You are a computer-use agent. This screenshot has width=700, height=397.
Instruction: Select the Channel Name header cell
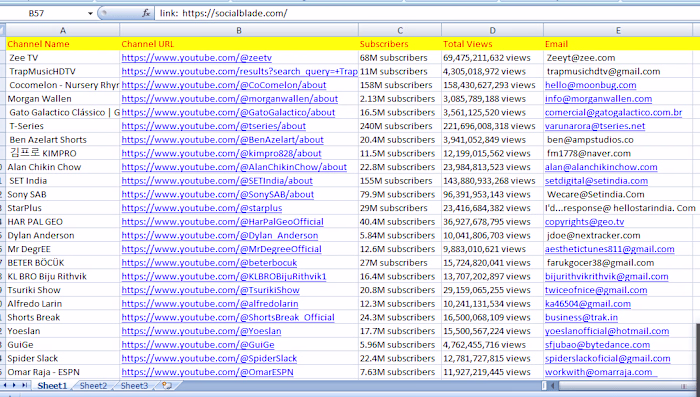point(63,44)
